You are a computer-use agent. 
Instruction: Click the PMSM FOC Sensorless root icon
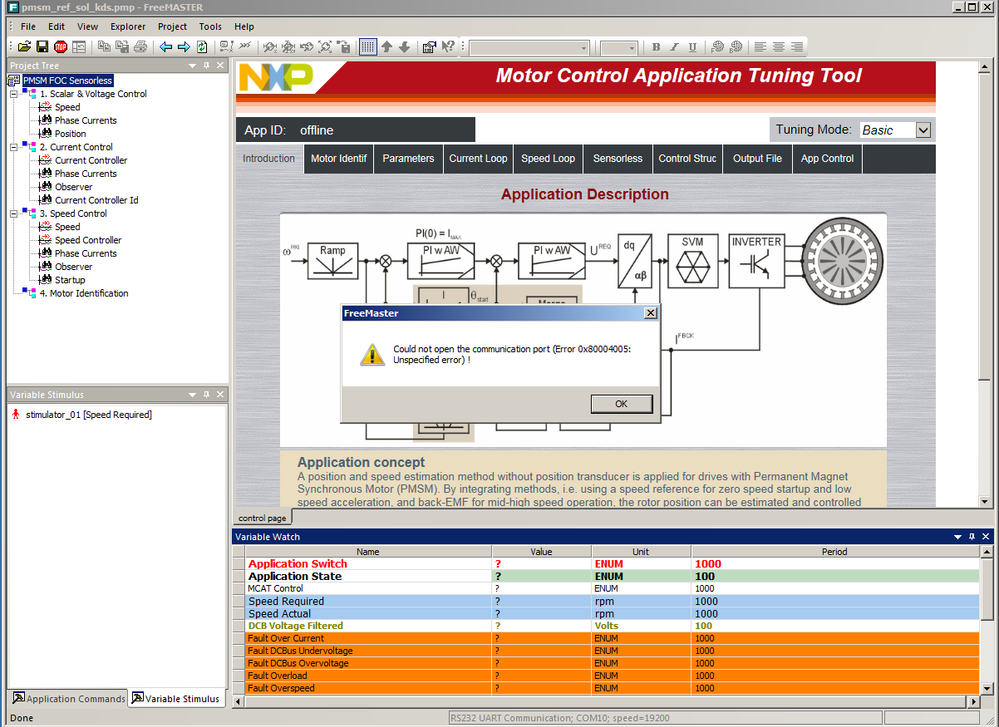[x=13, y=80]
